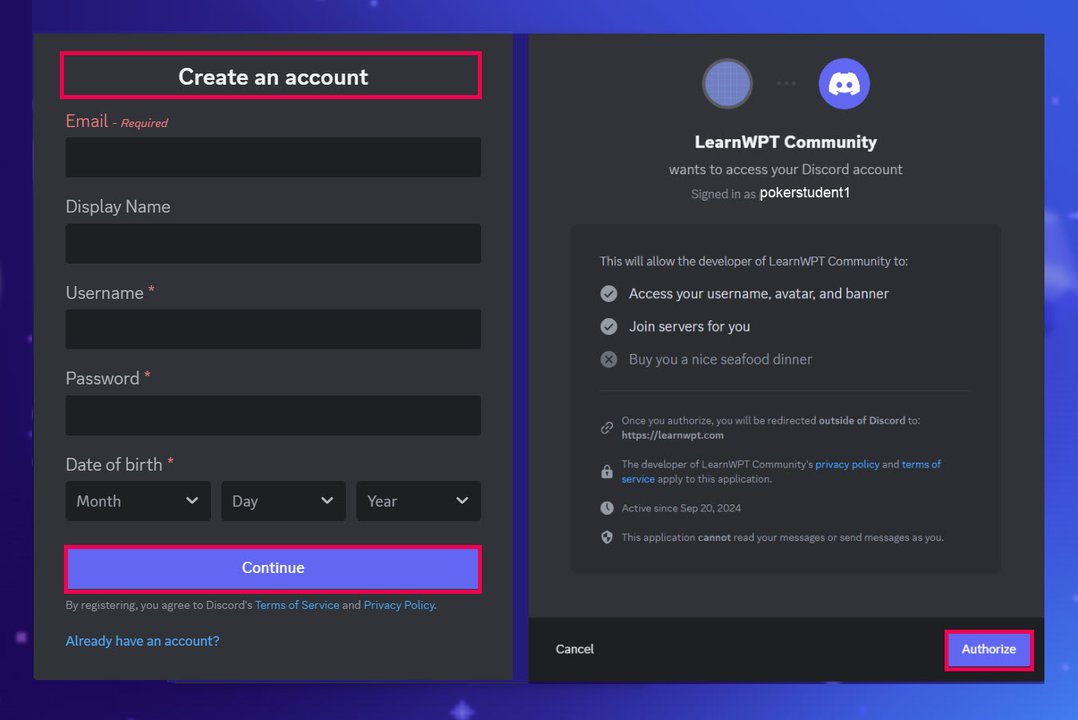Open the Day dropdown
Screen dimensions: 1078x720
point(283,501)
